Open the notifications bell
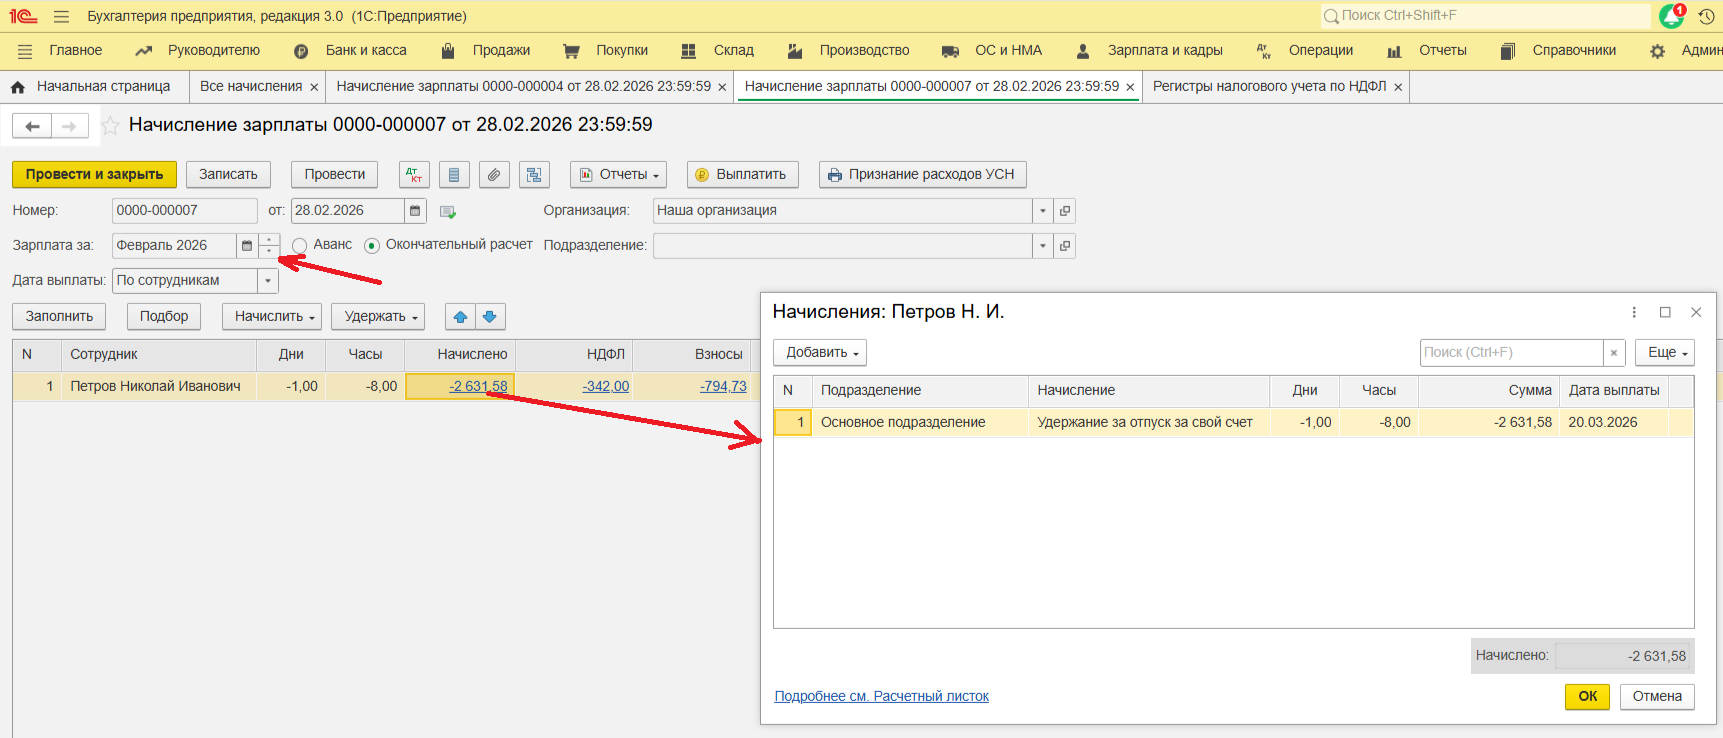 click(x=1671, y=16)
